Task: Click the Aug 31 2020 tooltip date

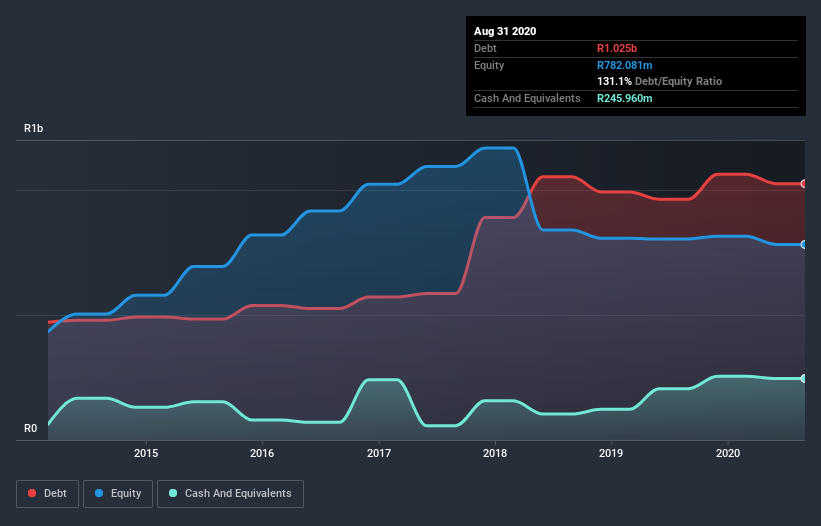Action: [505, 31]
